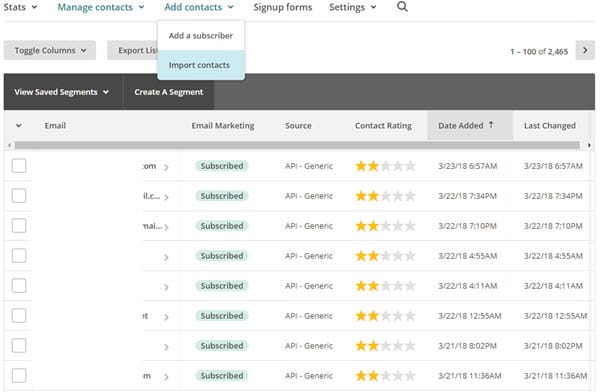Image resolution: width=600 pixels, height=392 pixels.
Task: Open contact arrow for 3/22/18 7:10PM row
Action: (166, 227)
